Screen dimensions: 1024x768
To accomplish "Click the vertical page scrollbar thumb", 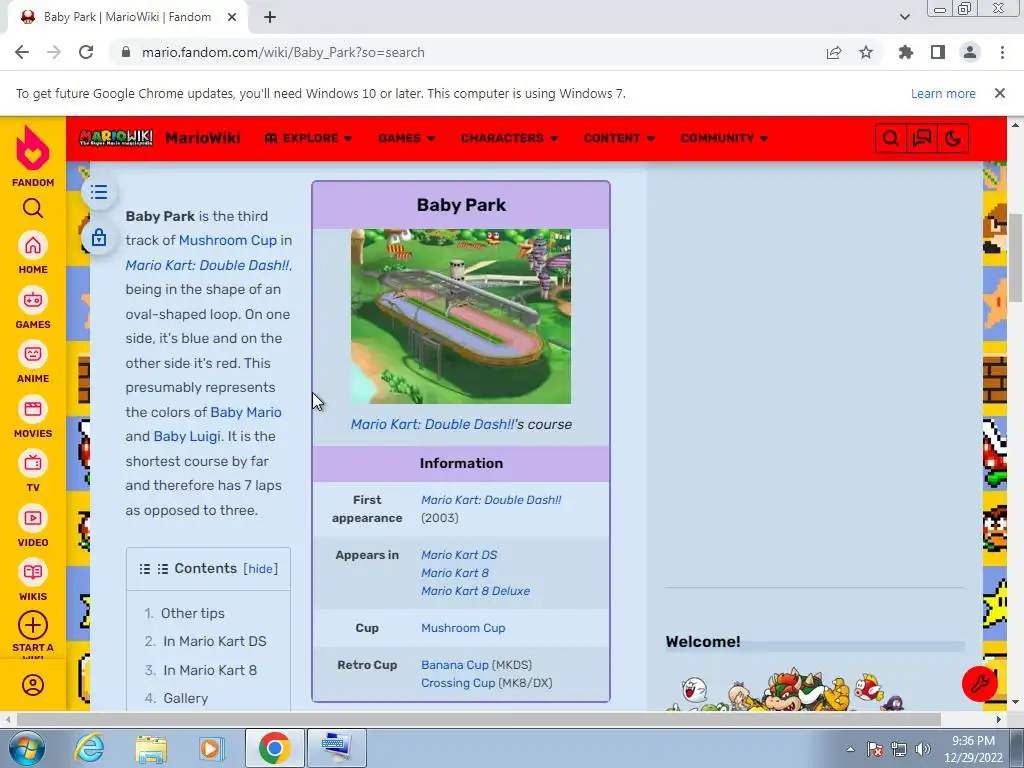I will click(x=1015, y=257).
